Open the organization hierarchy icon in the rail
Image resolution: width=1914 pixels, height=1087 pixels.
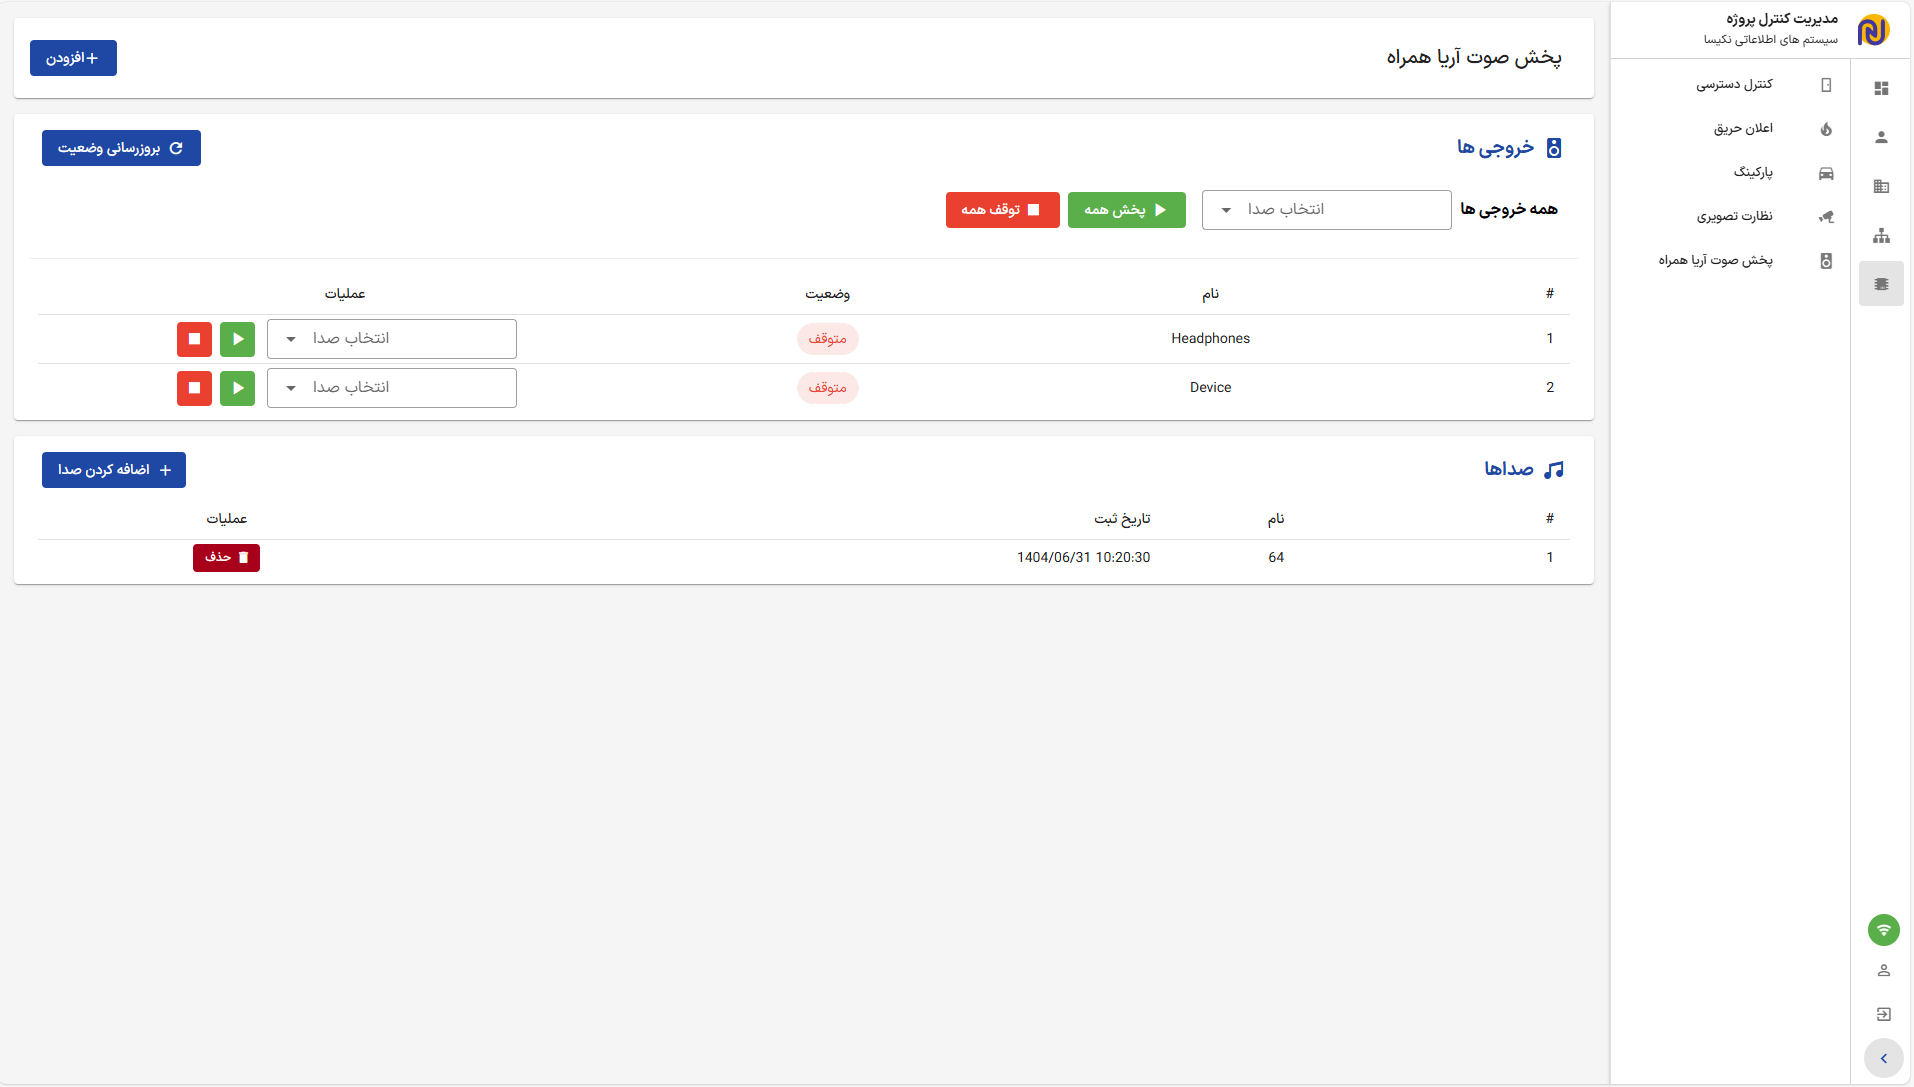click(1881, 236)
